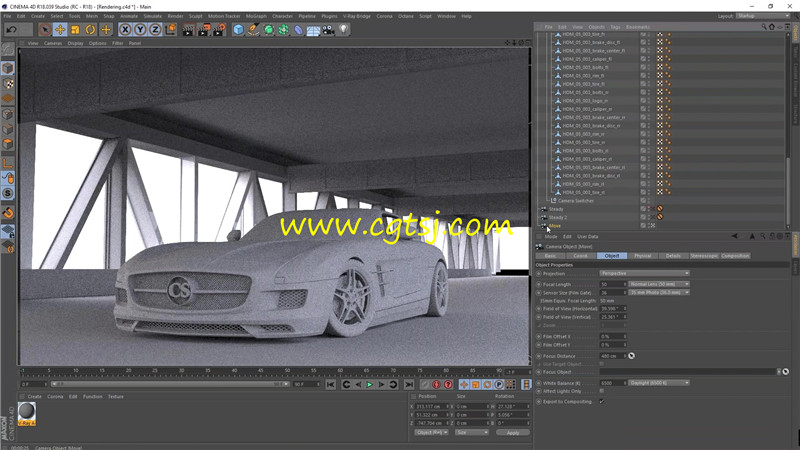The image size is (800, 450).
Task: Open the Simulate menu
Action: pyautogui.click(x=152, y=16)
